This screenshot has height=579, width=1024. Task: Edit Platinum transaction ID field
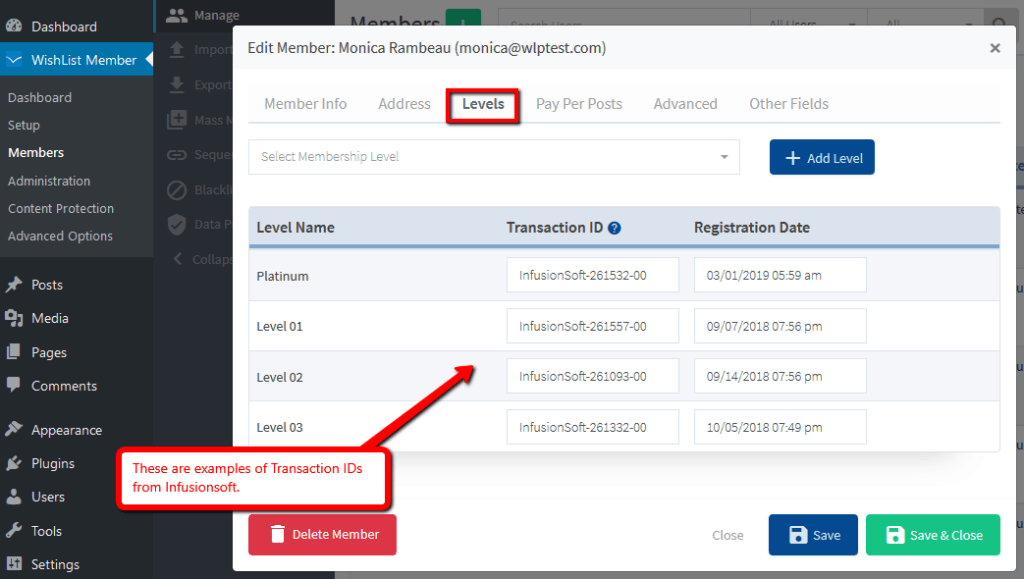pos(592,275)
